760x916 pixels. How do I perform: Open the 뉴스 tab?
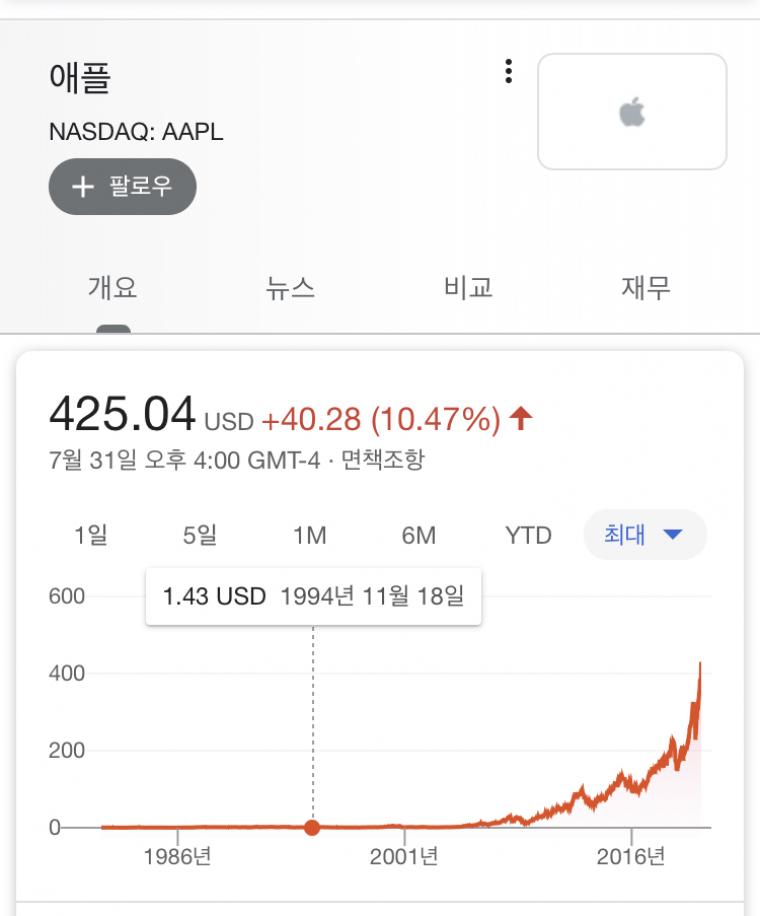click(x=290, y=289)
